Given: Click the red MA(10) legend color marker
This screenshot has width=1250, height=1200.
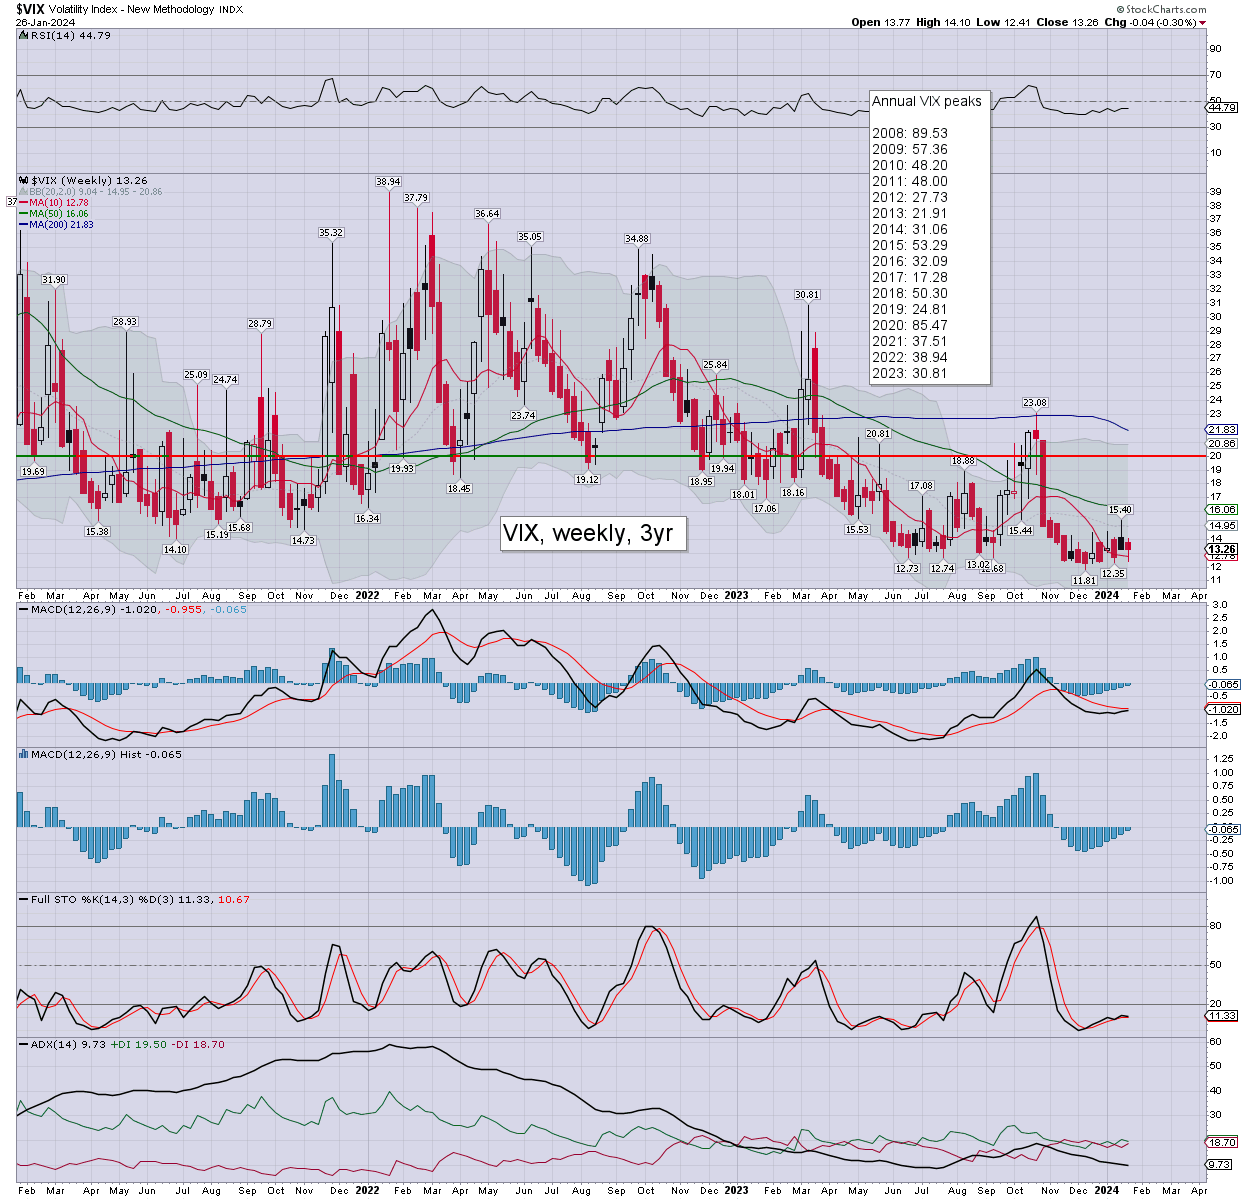Looking at the screenshot, I should point(23,203).
